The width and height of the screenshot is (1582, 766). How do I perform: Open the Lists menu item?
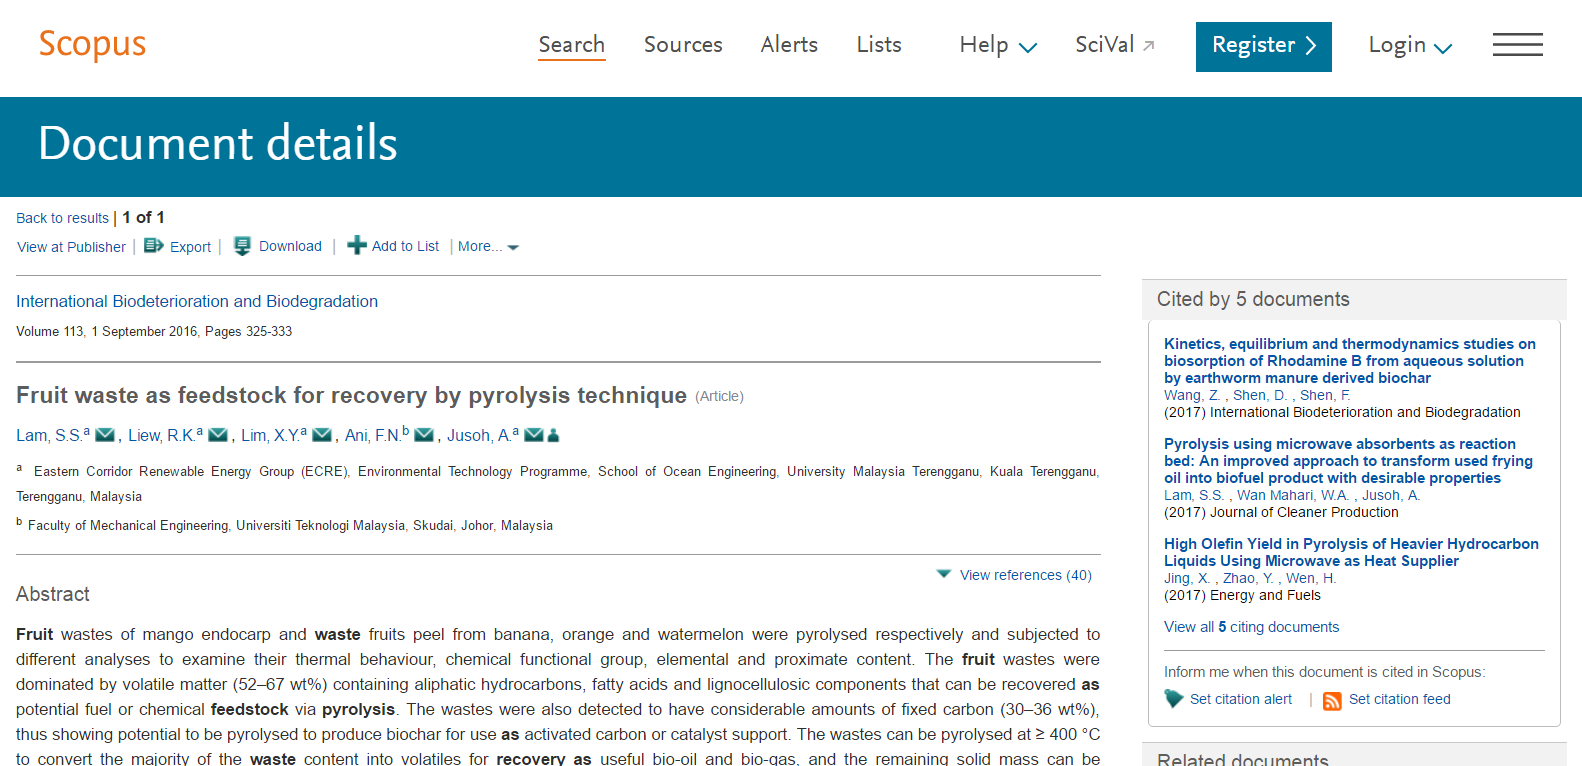[879, 45]
